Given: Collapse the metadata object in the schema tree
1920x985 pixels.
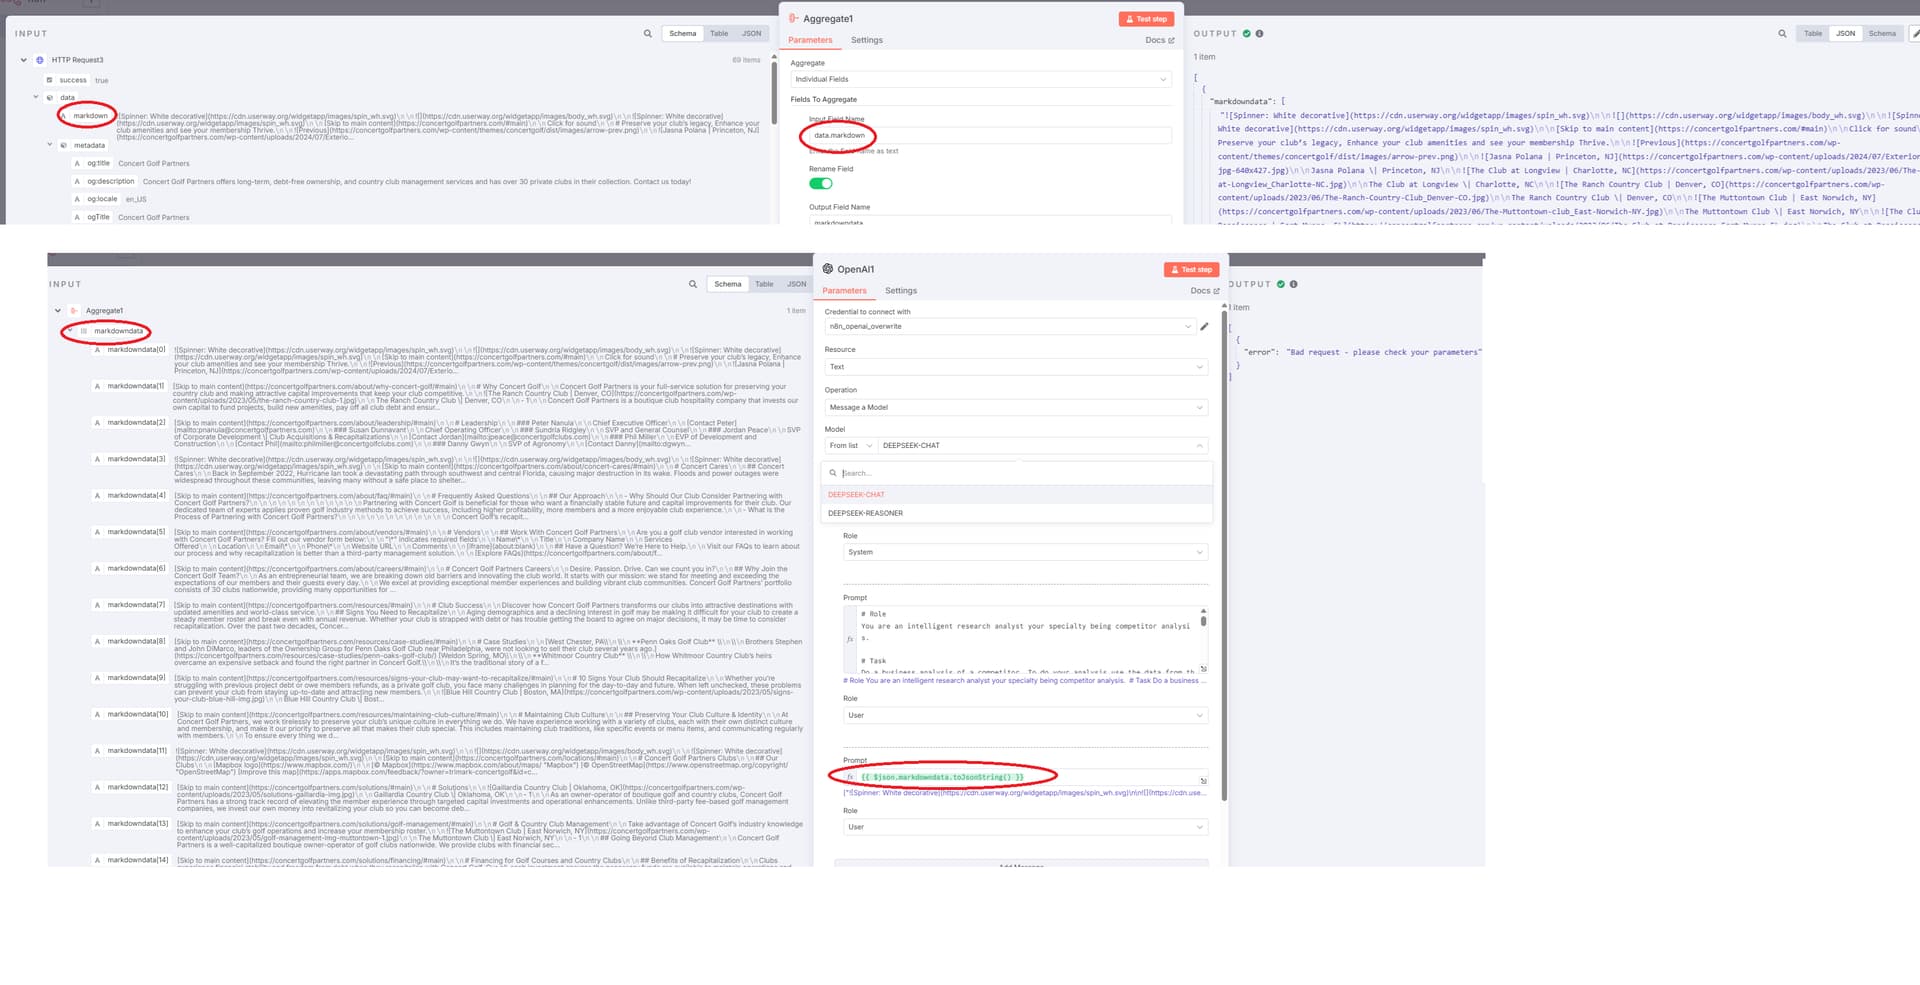Looking at the screenshot, I should pyautogui.click(x=50, y=145).
